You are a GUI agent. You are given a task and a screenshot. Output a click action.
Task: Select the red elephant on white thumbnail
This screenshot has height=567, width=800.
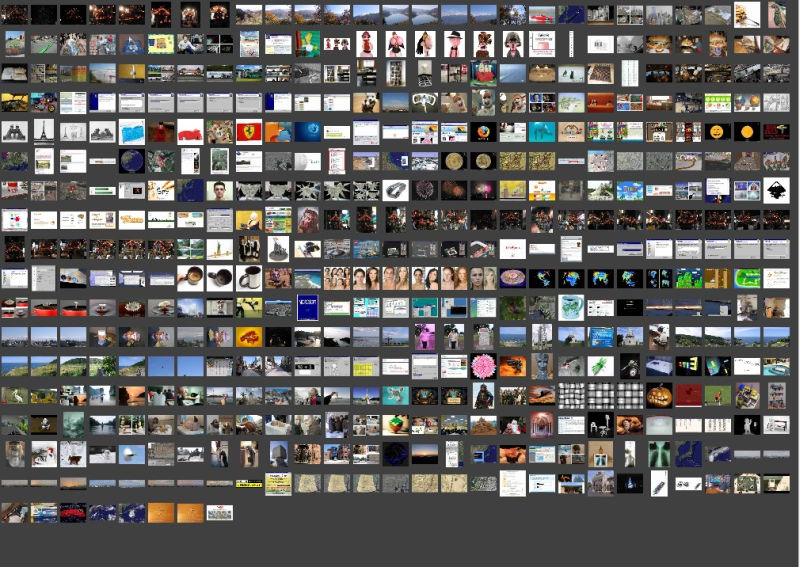tap(190, 132)
